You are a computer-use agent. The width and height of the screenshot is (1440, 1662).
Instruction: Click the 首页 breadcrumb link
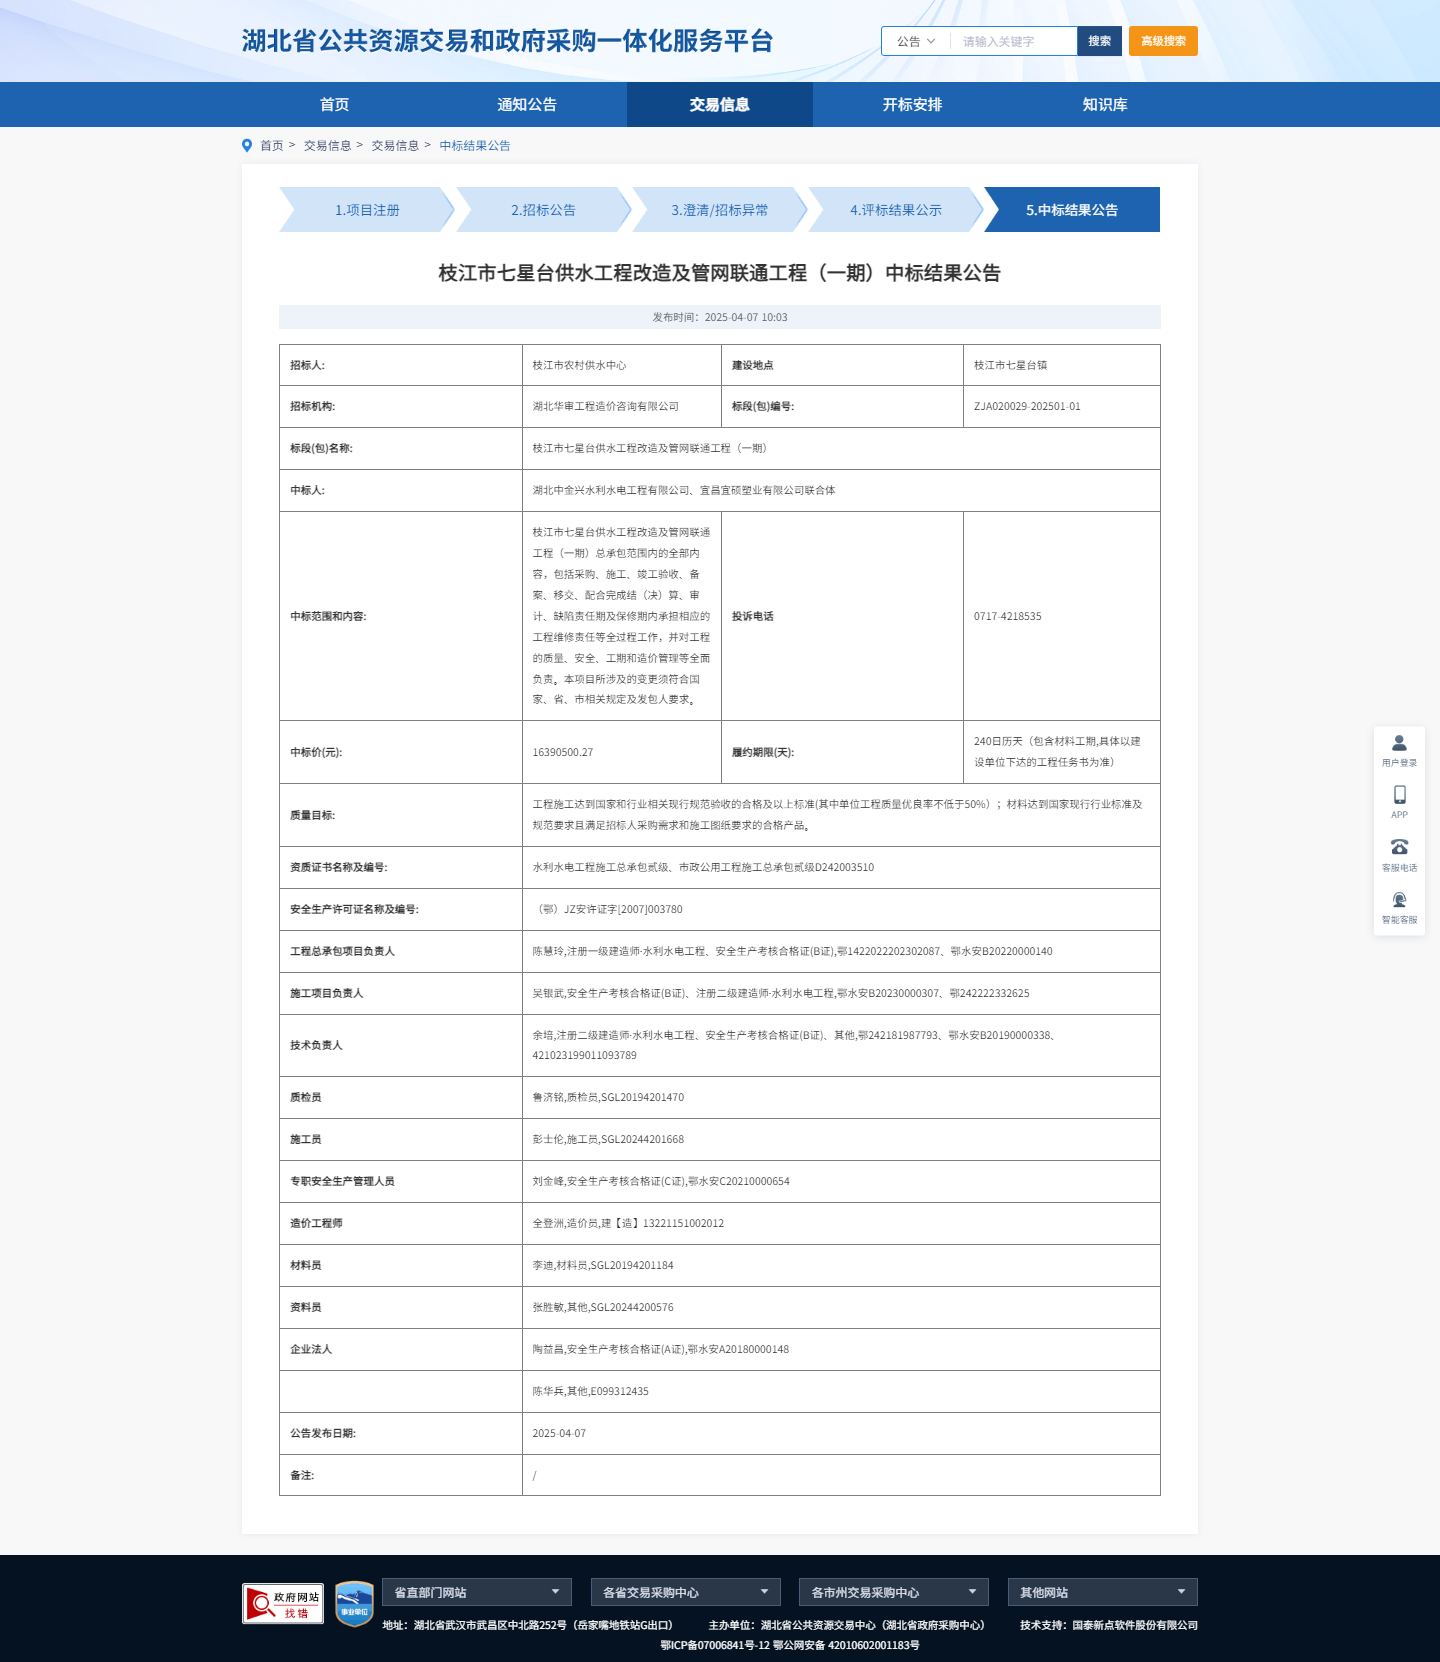click(x=271, y=145)
